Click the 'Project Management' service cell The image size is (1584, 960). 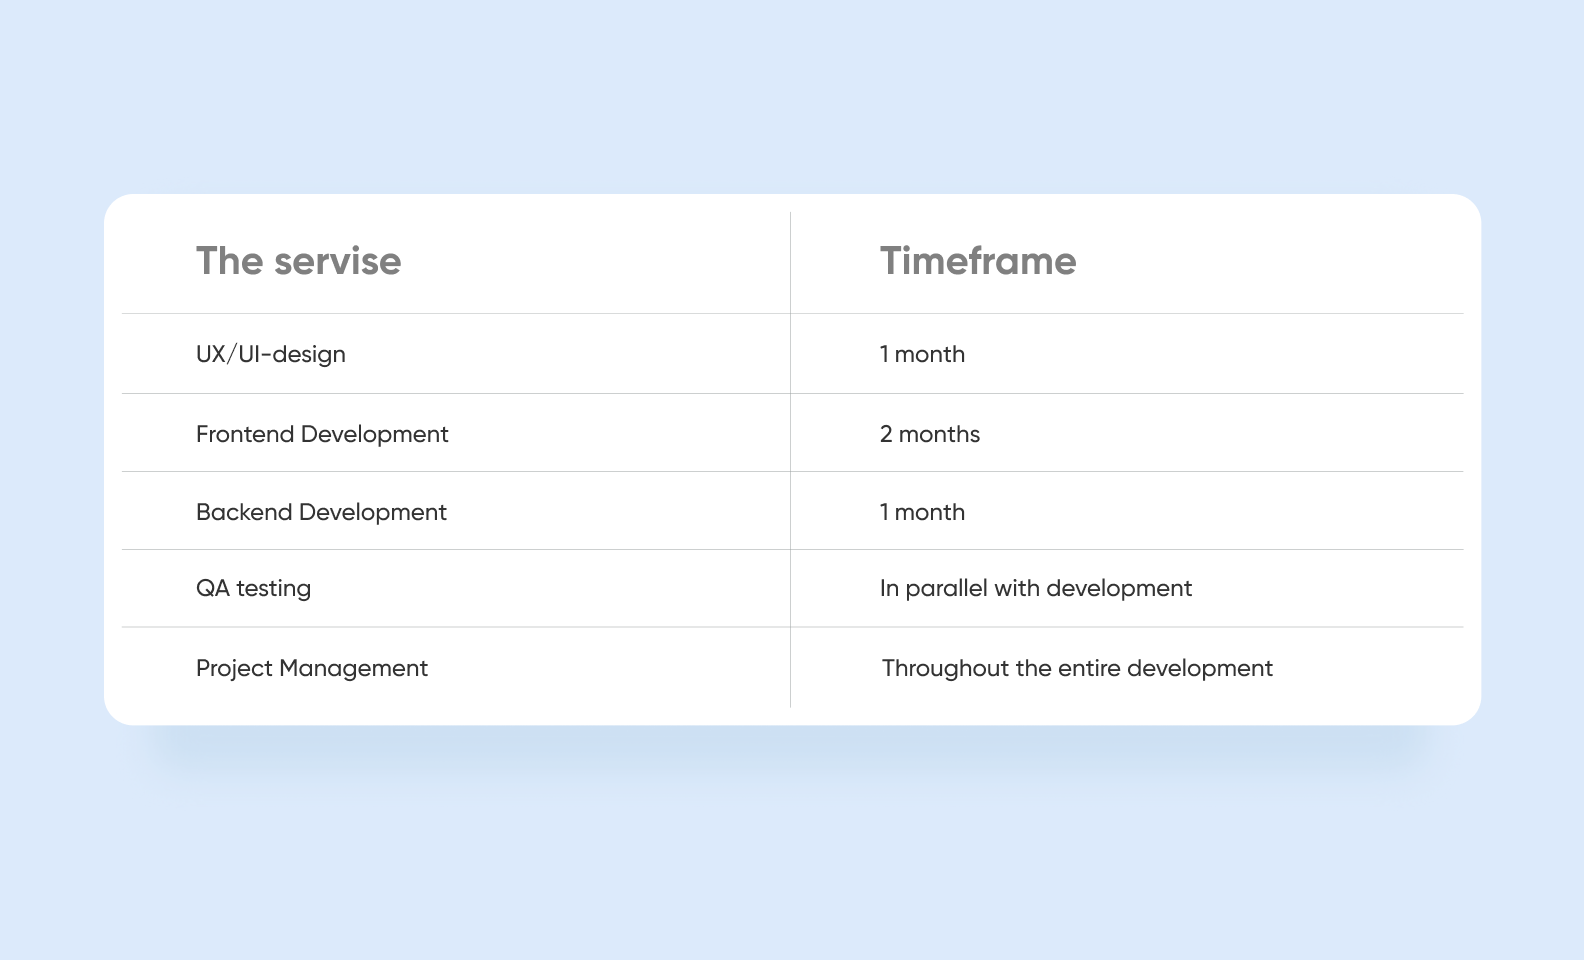click(x=312, y=668)
